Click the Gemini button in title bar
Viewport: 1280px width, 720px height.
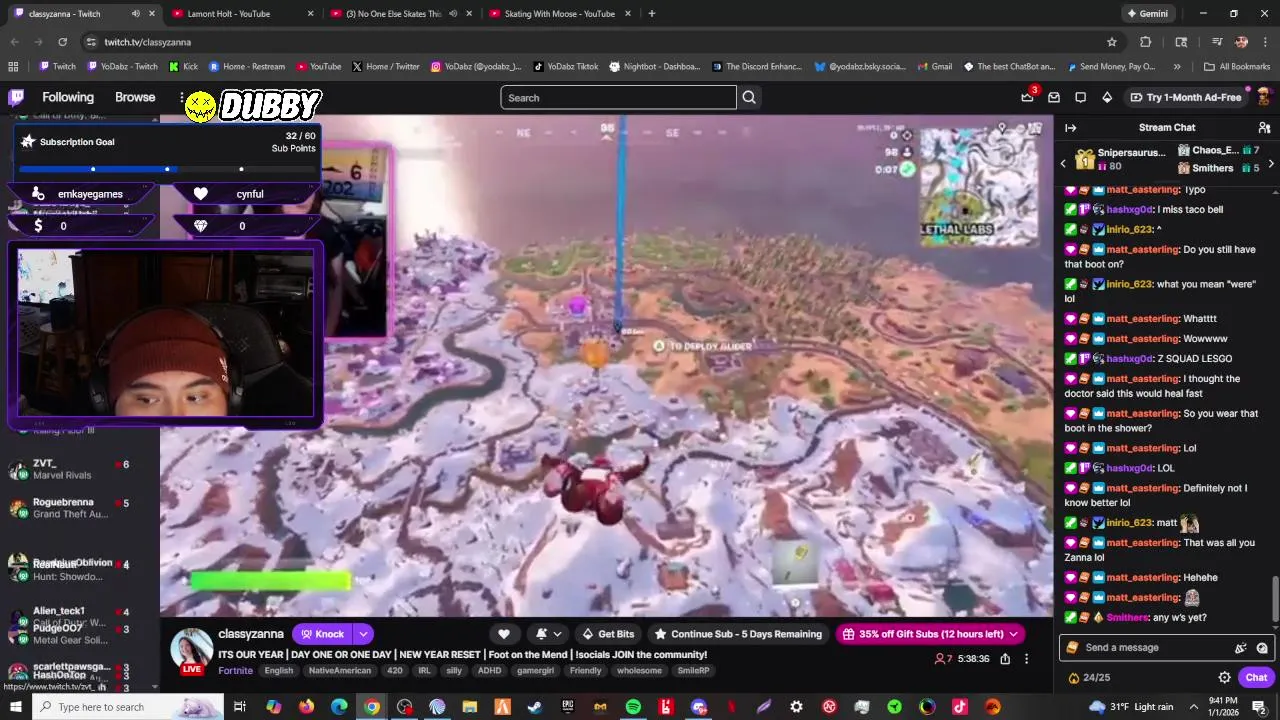[1147, 14]
